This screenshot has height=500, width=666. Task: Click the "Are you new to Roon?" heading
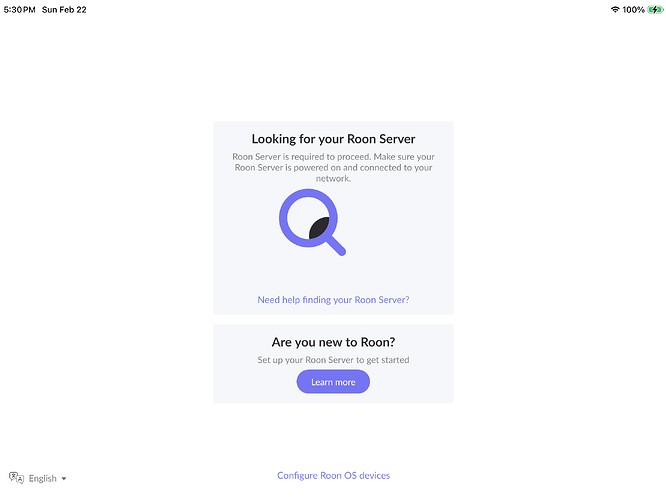click(x=333, y=342)
